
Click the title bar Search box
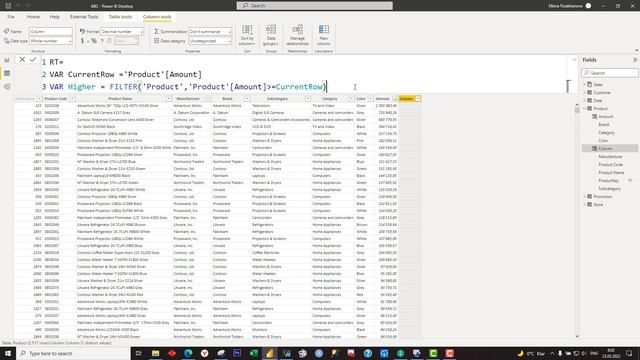click(315, 6)
